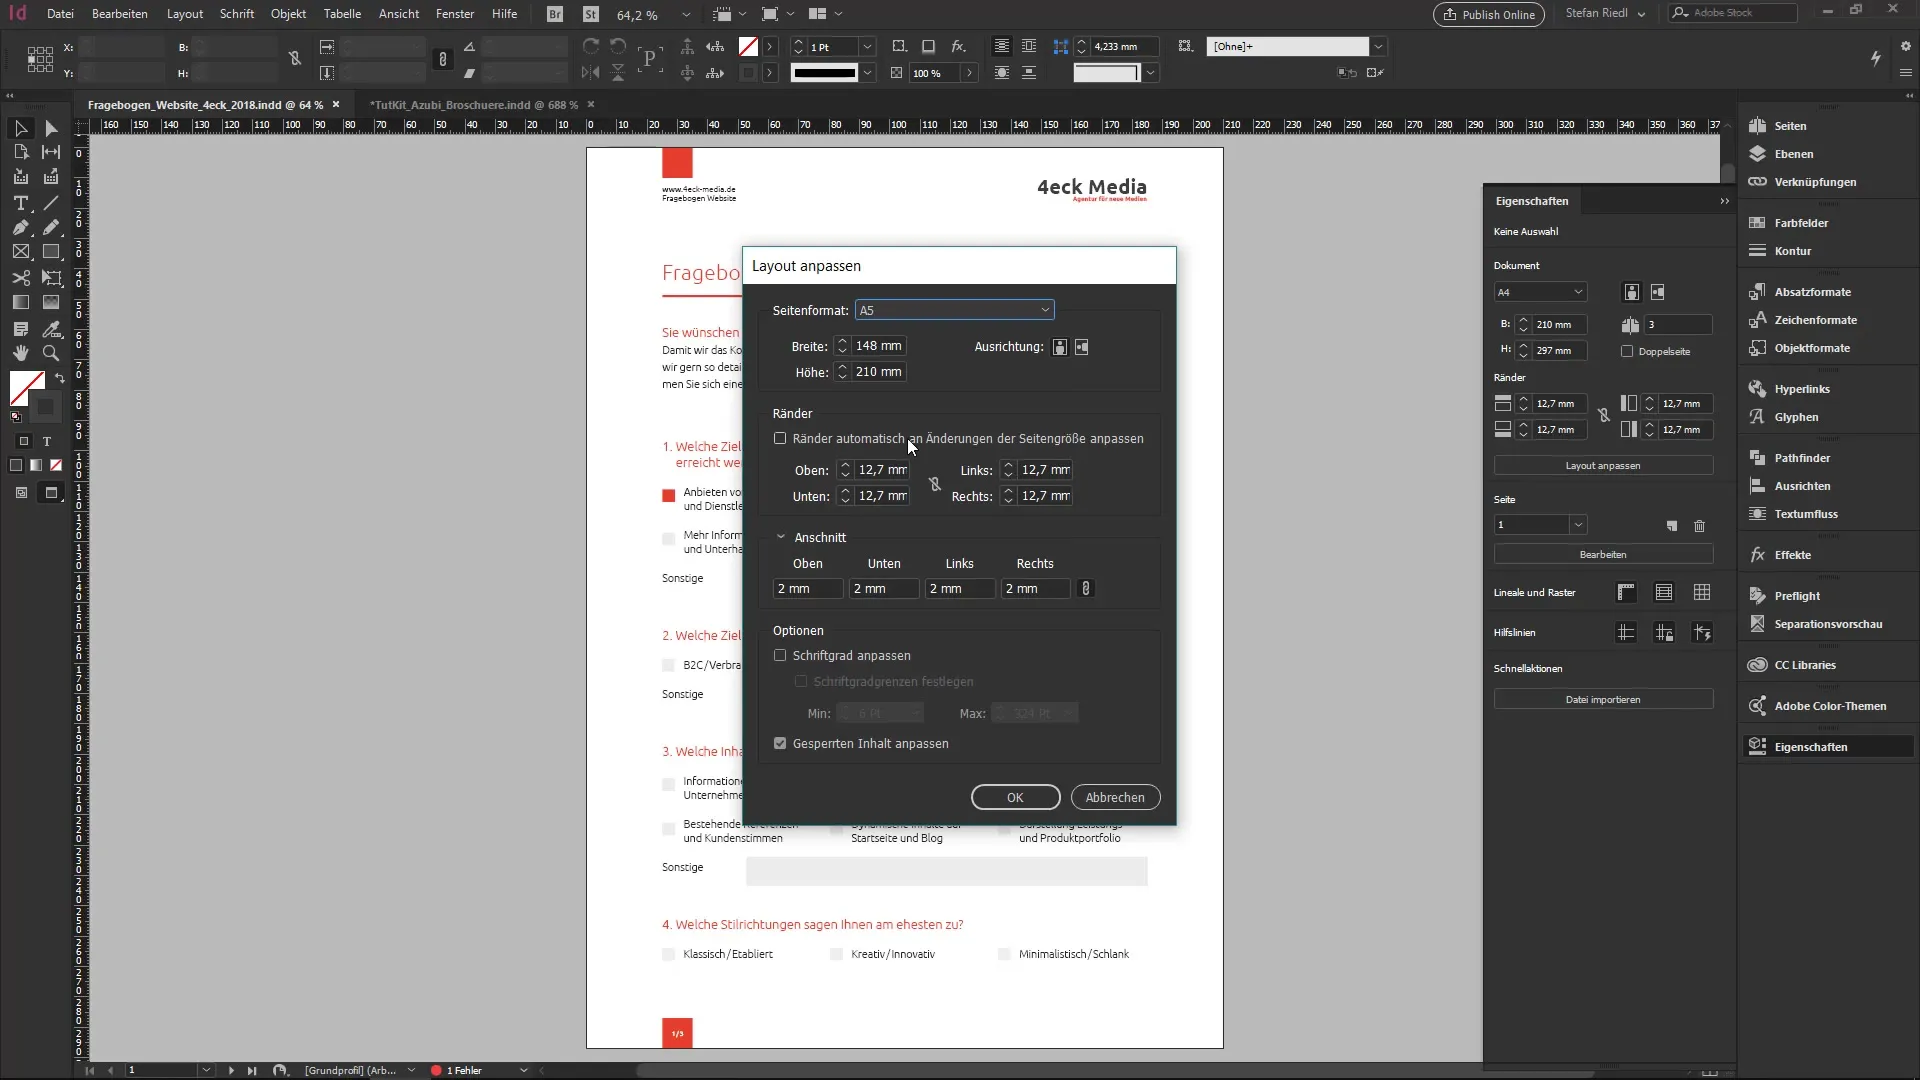
Task: Select the Gap tool
Action: pos(51,152)
